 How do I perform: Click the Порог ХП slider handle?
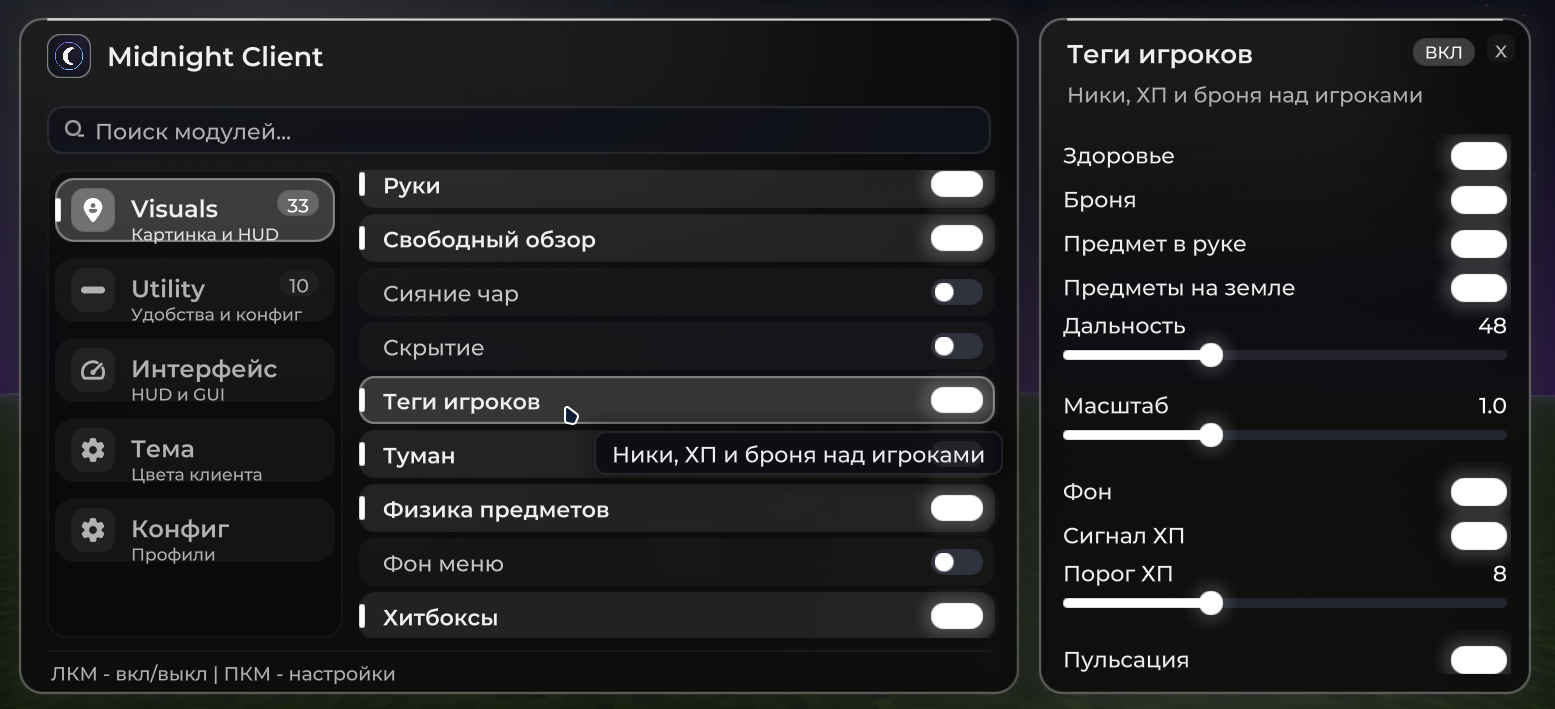tap(1211, 603)
